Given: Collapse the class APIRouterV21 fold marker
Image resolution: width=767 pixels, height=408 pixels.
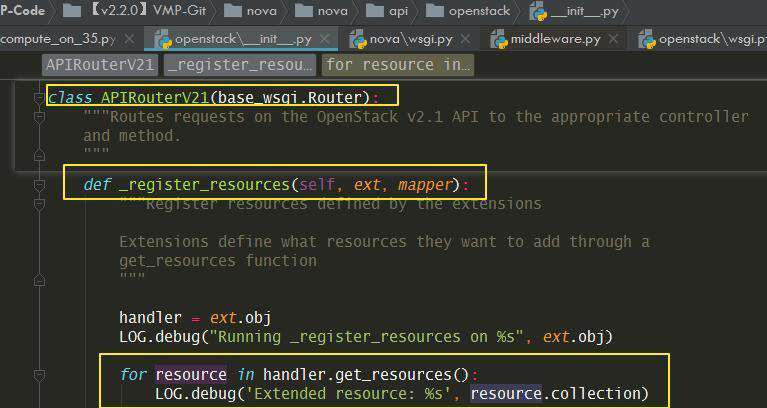Looking at the screenshot, I should (40, 98).
